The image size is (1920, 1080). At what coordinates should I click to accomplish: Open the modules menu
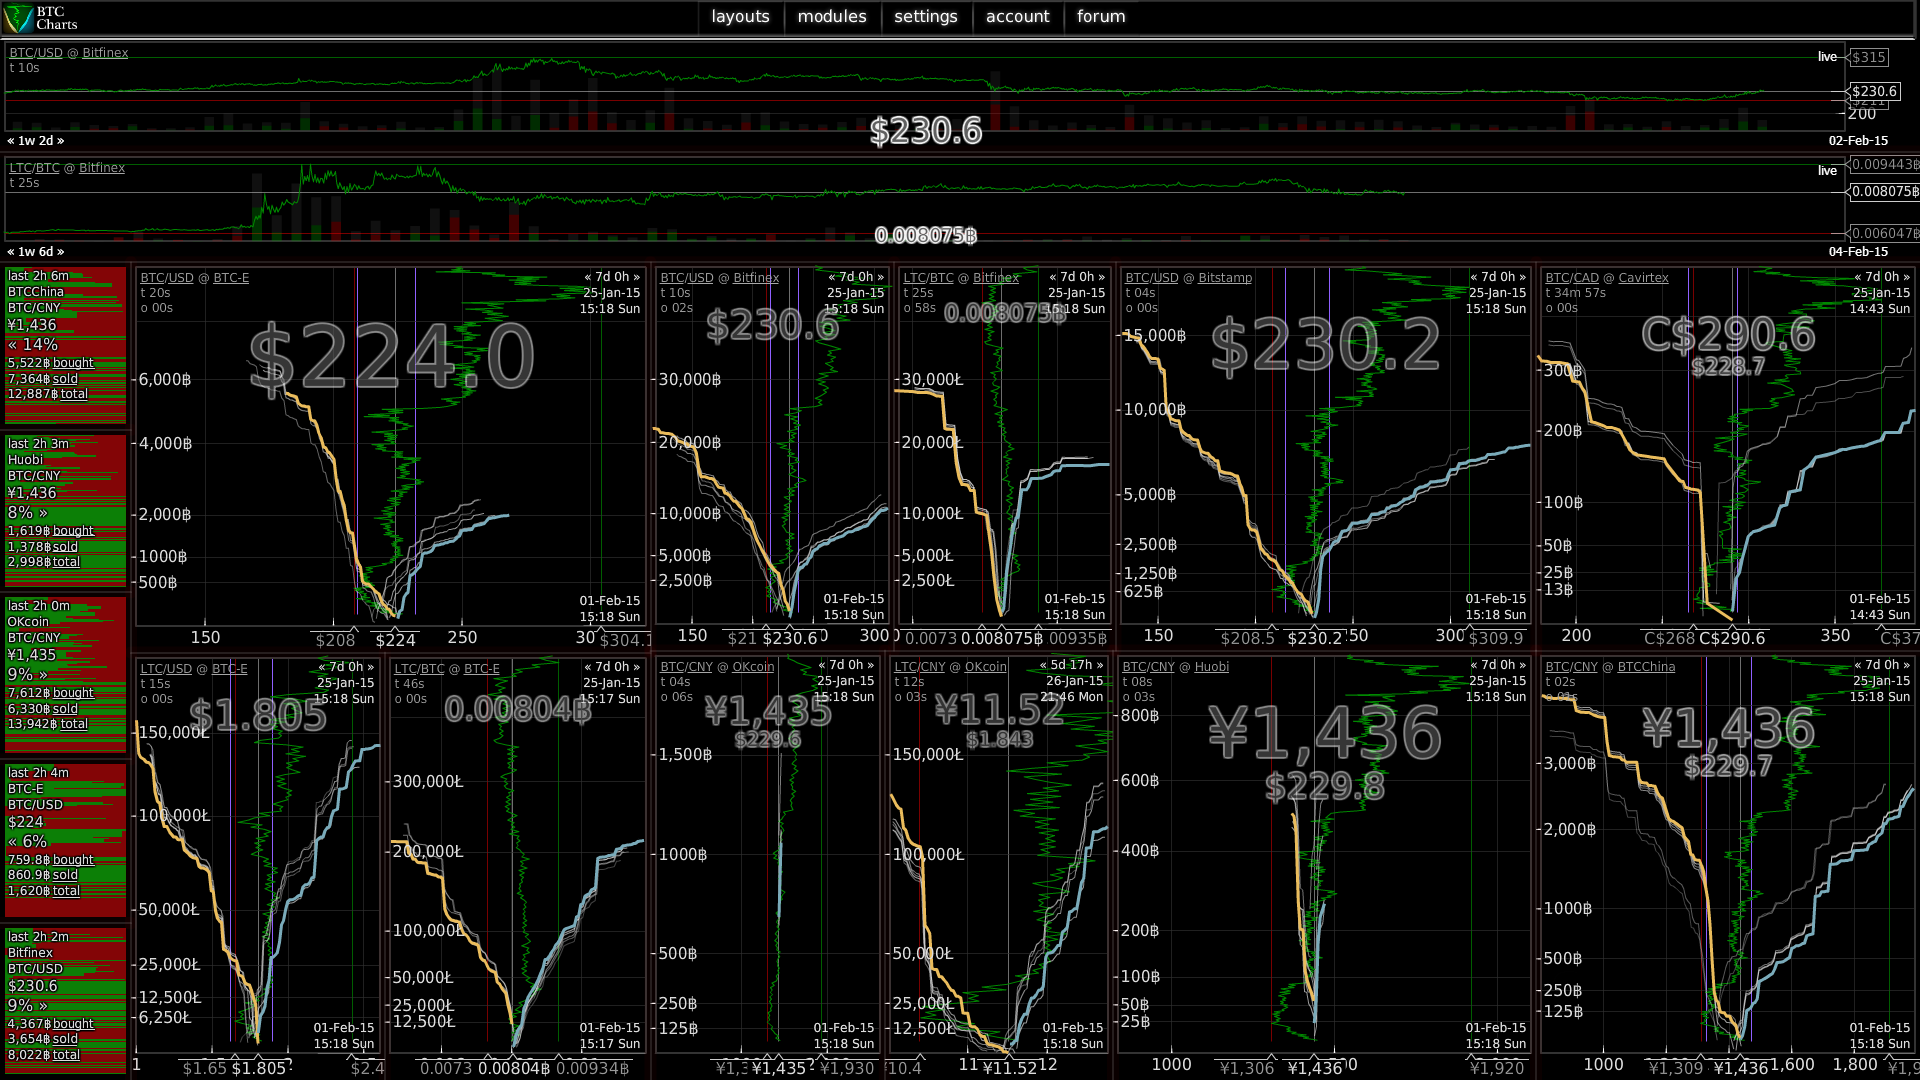832,17
